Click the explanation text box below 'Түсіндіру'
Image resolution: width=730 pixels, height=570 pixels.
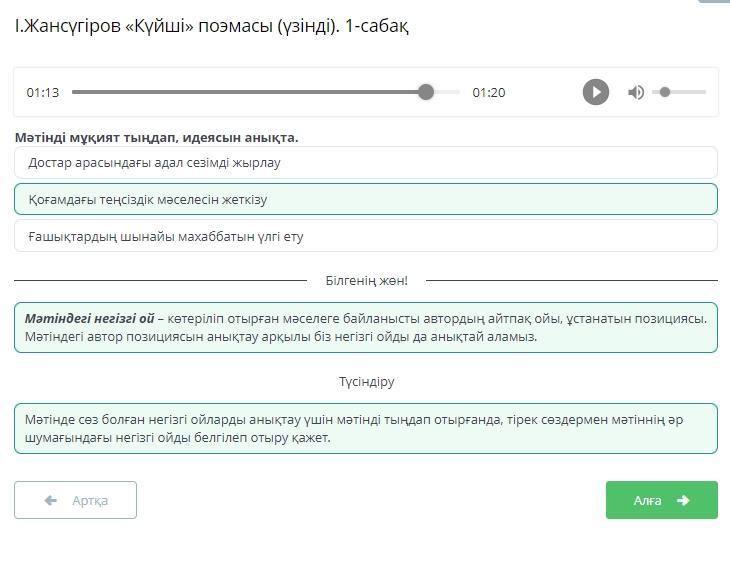366,428
